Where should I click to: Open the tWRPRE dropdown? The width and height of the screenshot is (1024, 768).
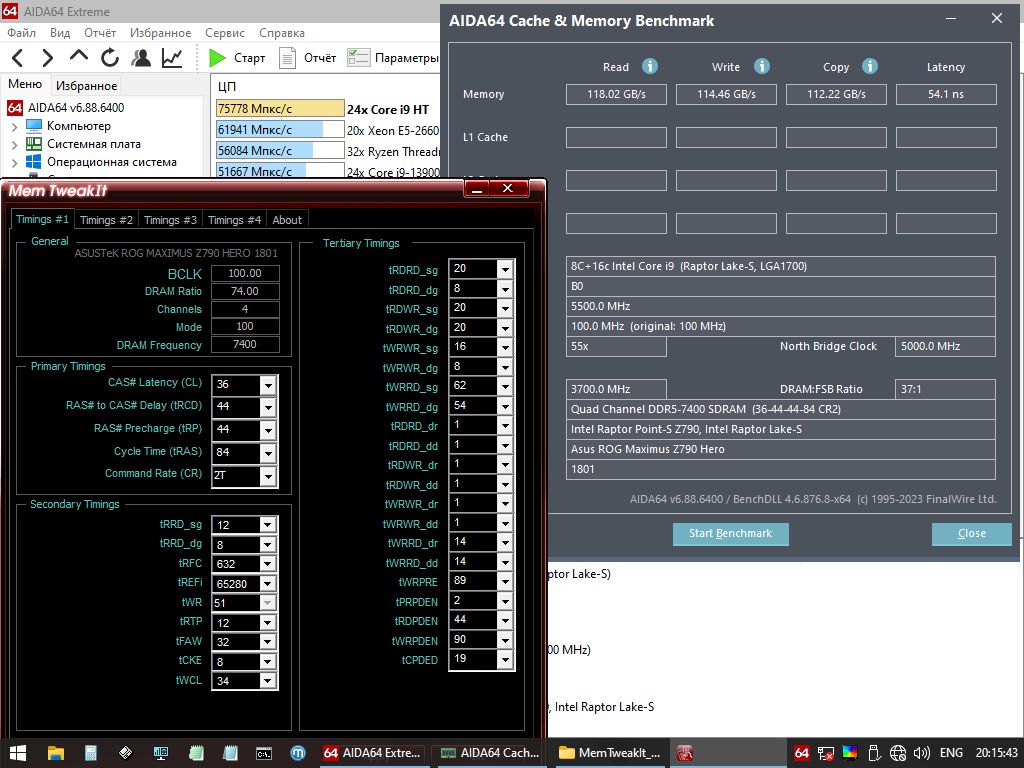pyautogui.click(x=505, y=581)
